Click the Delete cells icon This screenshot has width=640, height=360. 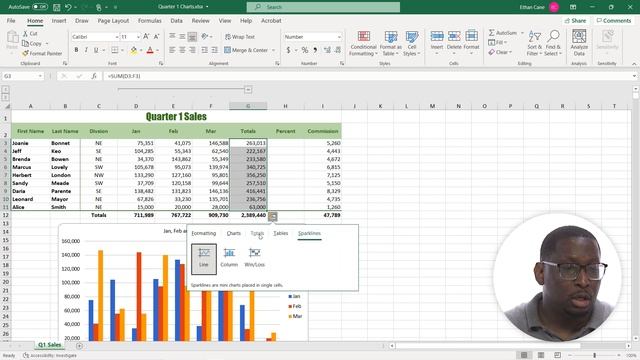454,37
